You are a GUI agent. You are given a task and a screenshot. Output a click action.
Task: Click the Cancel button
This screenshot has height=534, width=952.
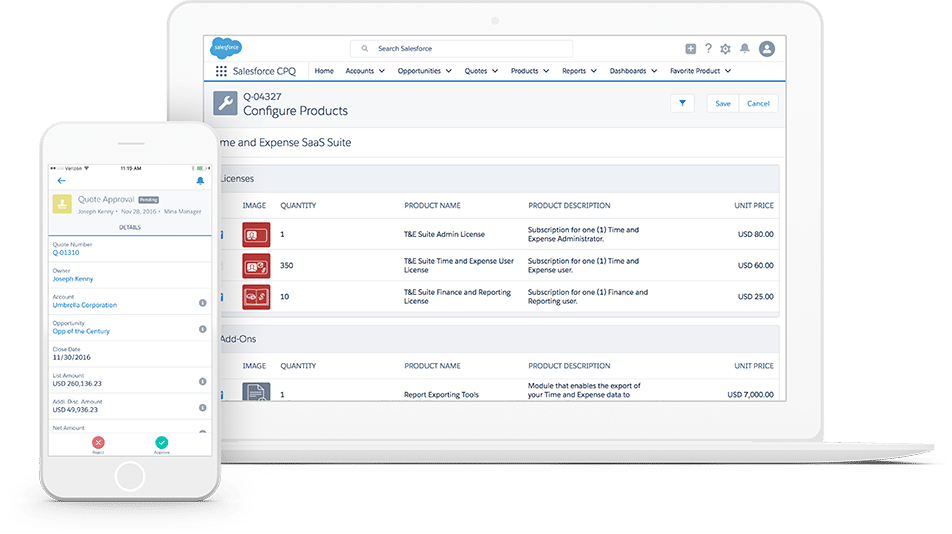(758, 104)
